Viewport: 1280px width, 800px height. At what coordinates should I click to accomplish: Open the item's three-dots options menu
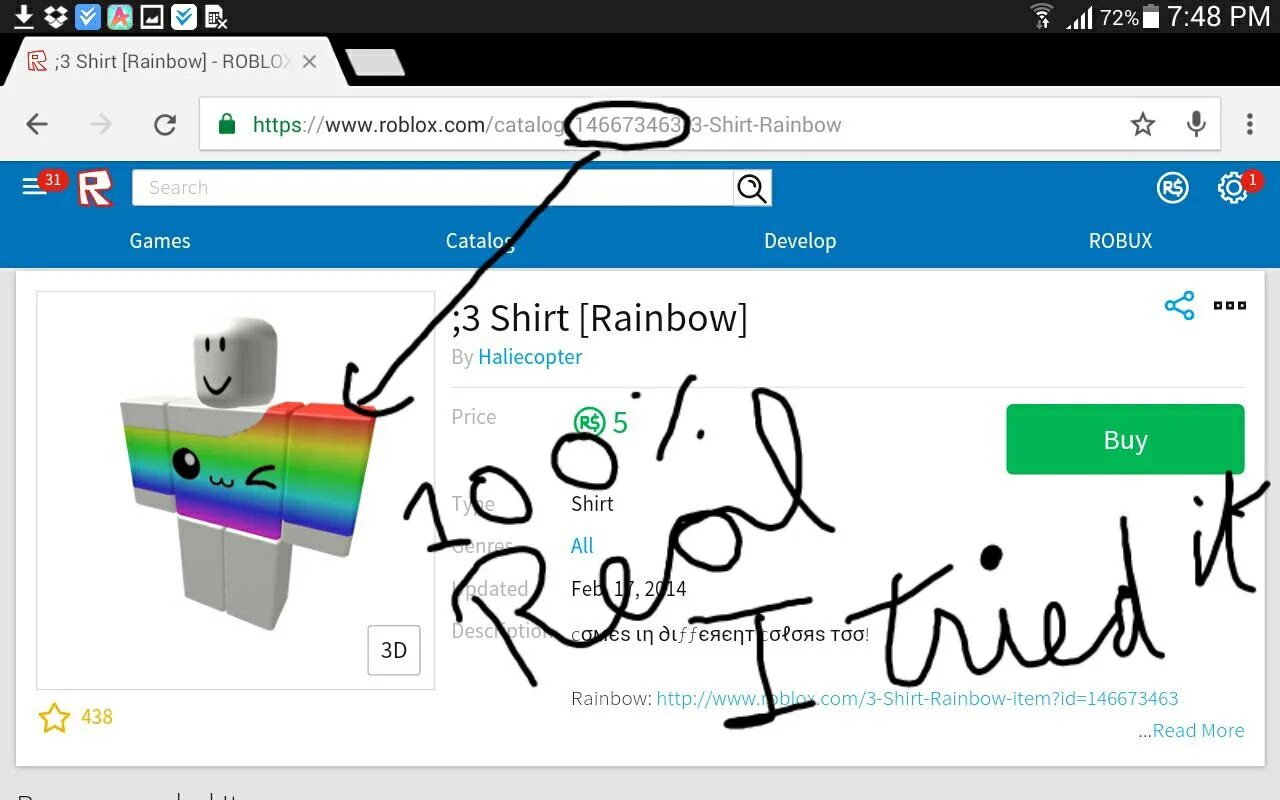pos(1230,306)
